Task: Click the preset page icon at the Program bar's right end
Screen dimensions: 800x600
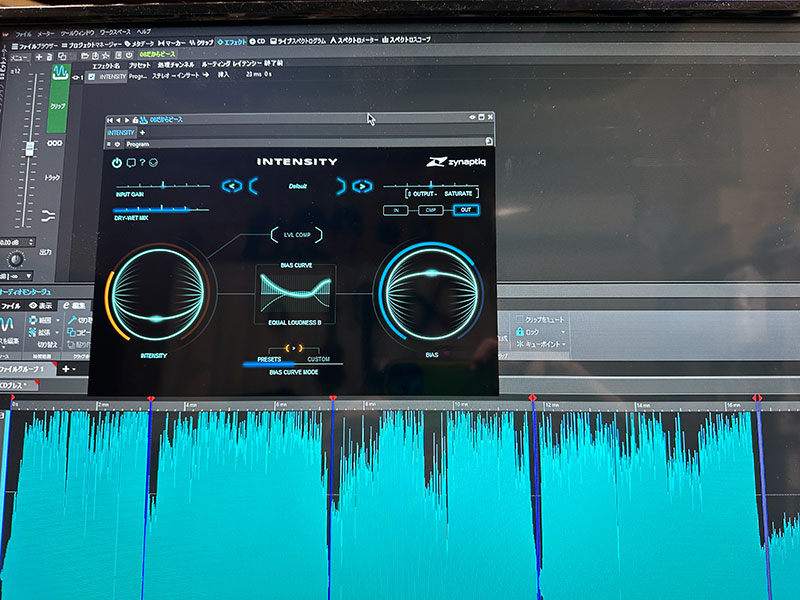Action: (x=488, y=141)
